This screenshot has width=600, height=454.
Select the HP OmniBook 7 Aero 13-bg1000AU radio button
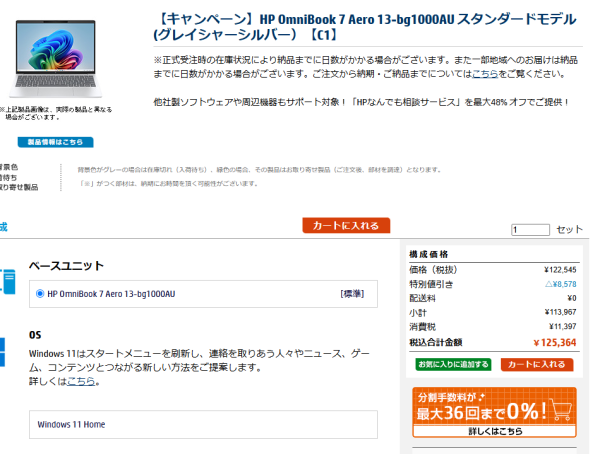(40, 294)
